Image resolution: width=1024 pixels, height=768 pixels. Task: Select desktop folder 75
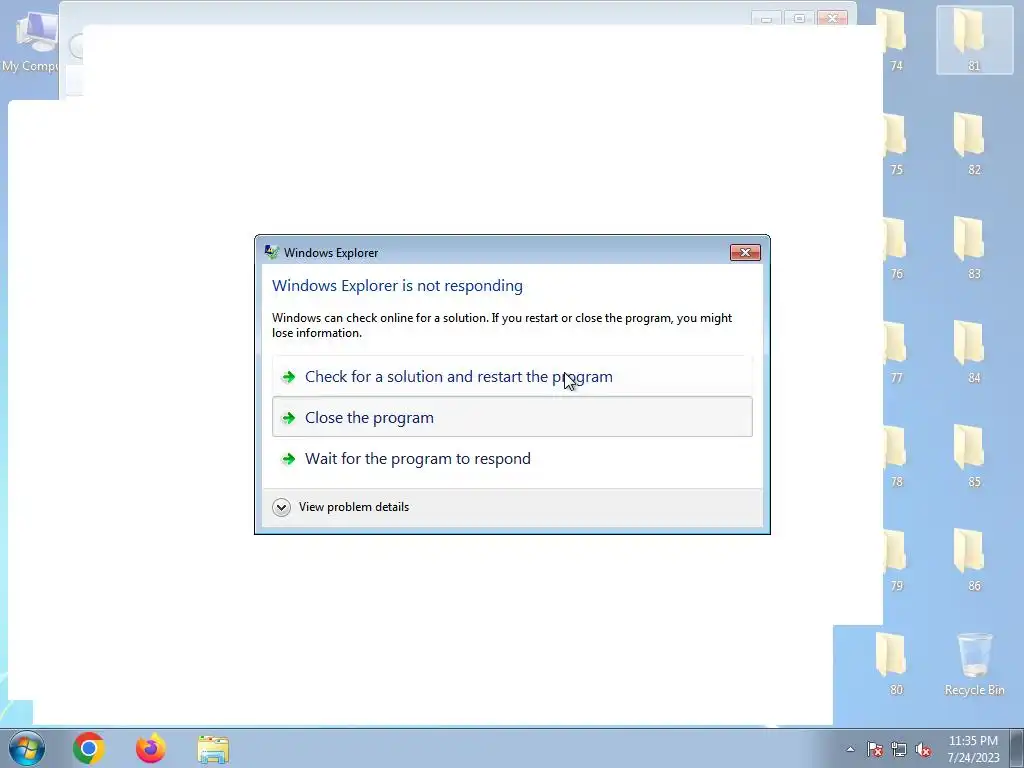[x=895, y=144]
